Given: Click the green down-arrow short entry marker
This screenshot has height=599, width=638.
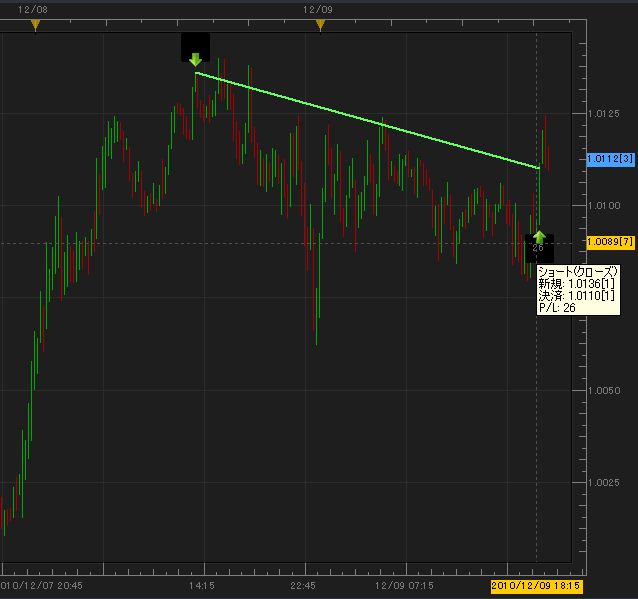Looking at the screenshot, I should [x=195, y=58].
